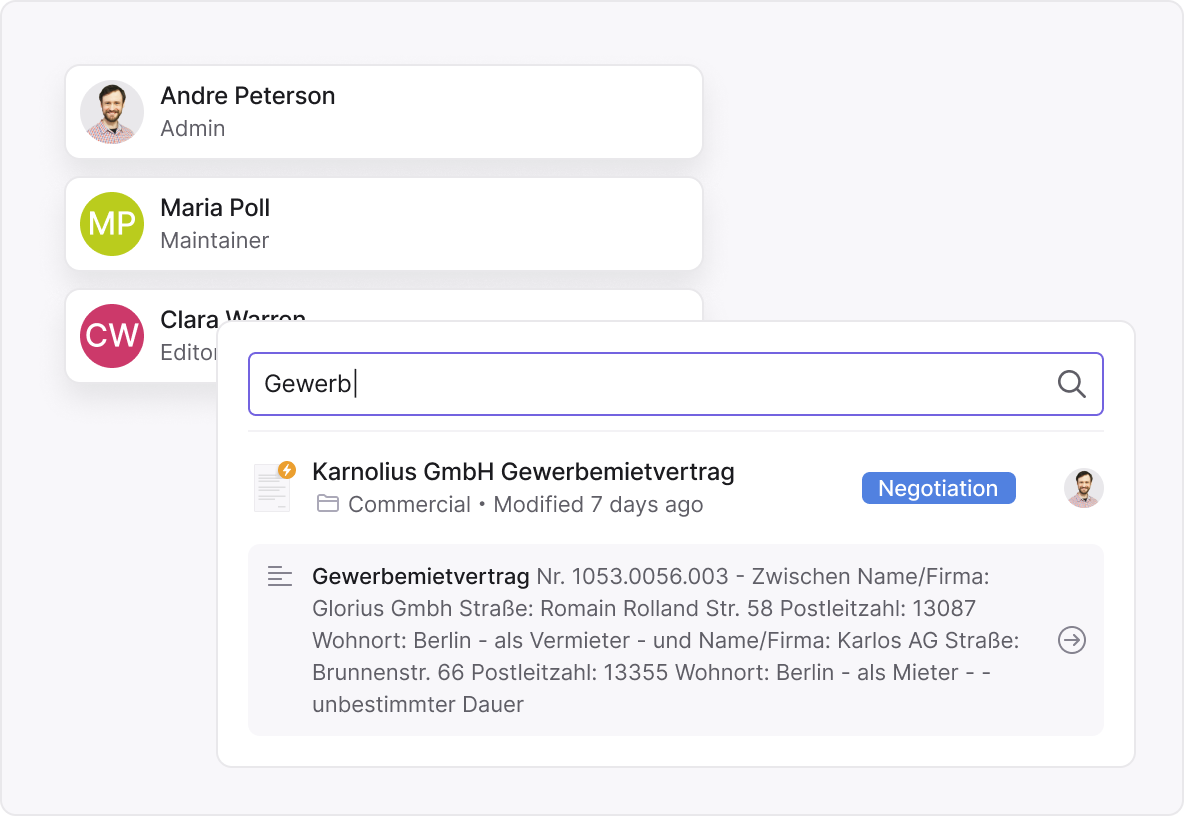Screen dimensions: 1184x816
Task: Click the Admin role label under Andre Peterson
Action: (x=193, y=128)
